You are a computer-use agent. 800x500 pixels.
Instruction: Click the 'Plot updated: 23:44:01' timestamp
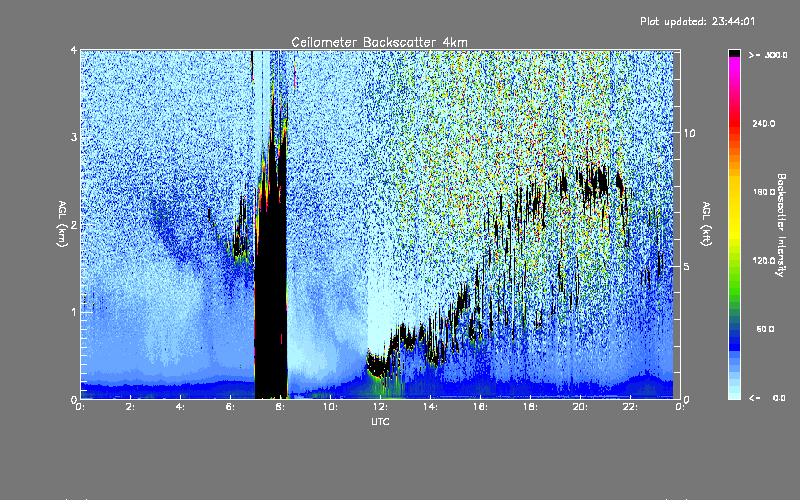tap(697, 21)
